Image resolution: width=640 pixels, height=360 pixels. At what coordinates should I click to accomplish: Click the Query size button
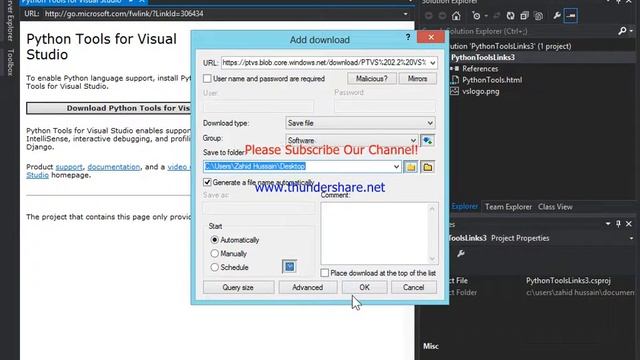pos(238,287)
